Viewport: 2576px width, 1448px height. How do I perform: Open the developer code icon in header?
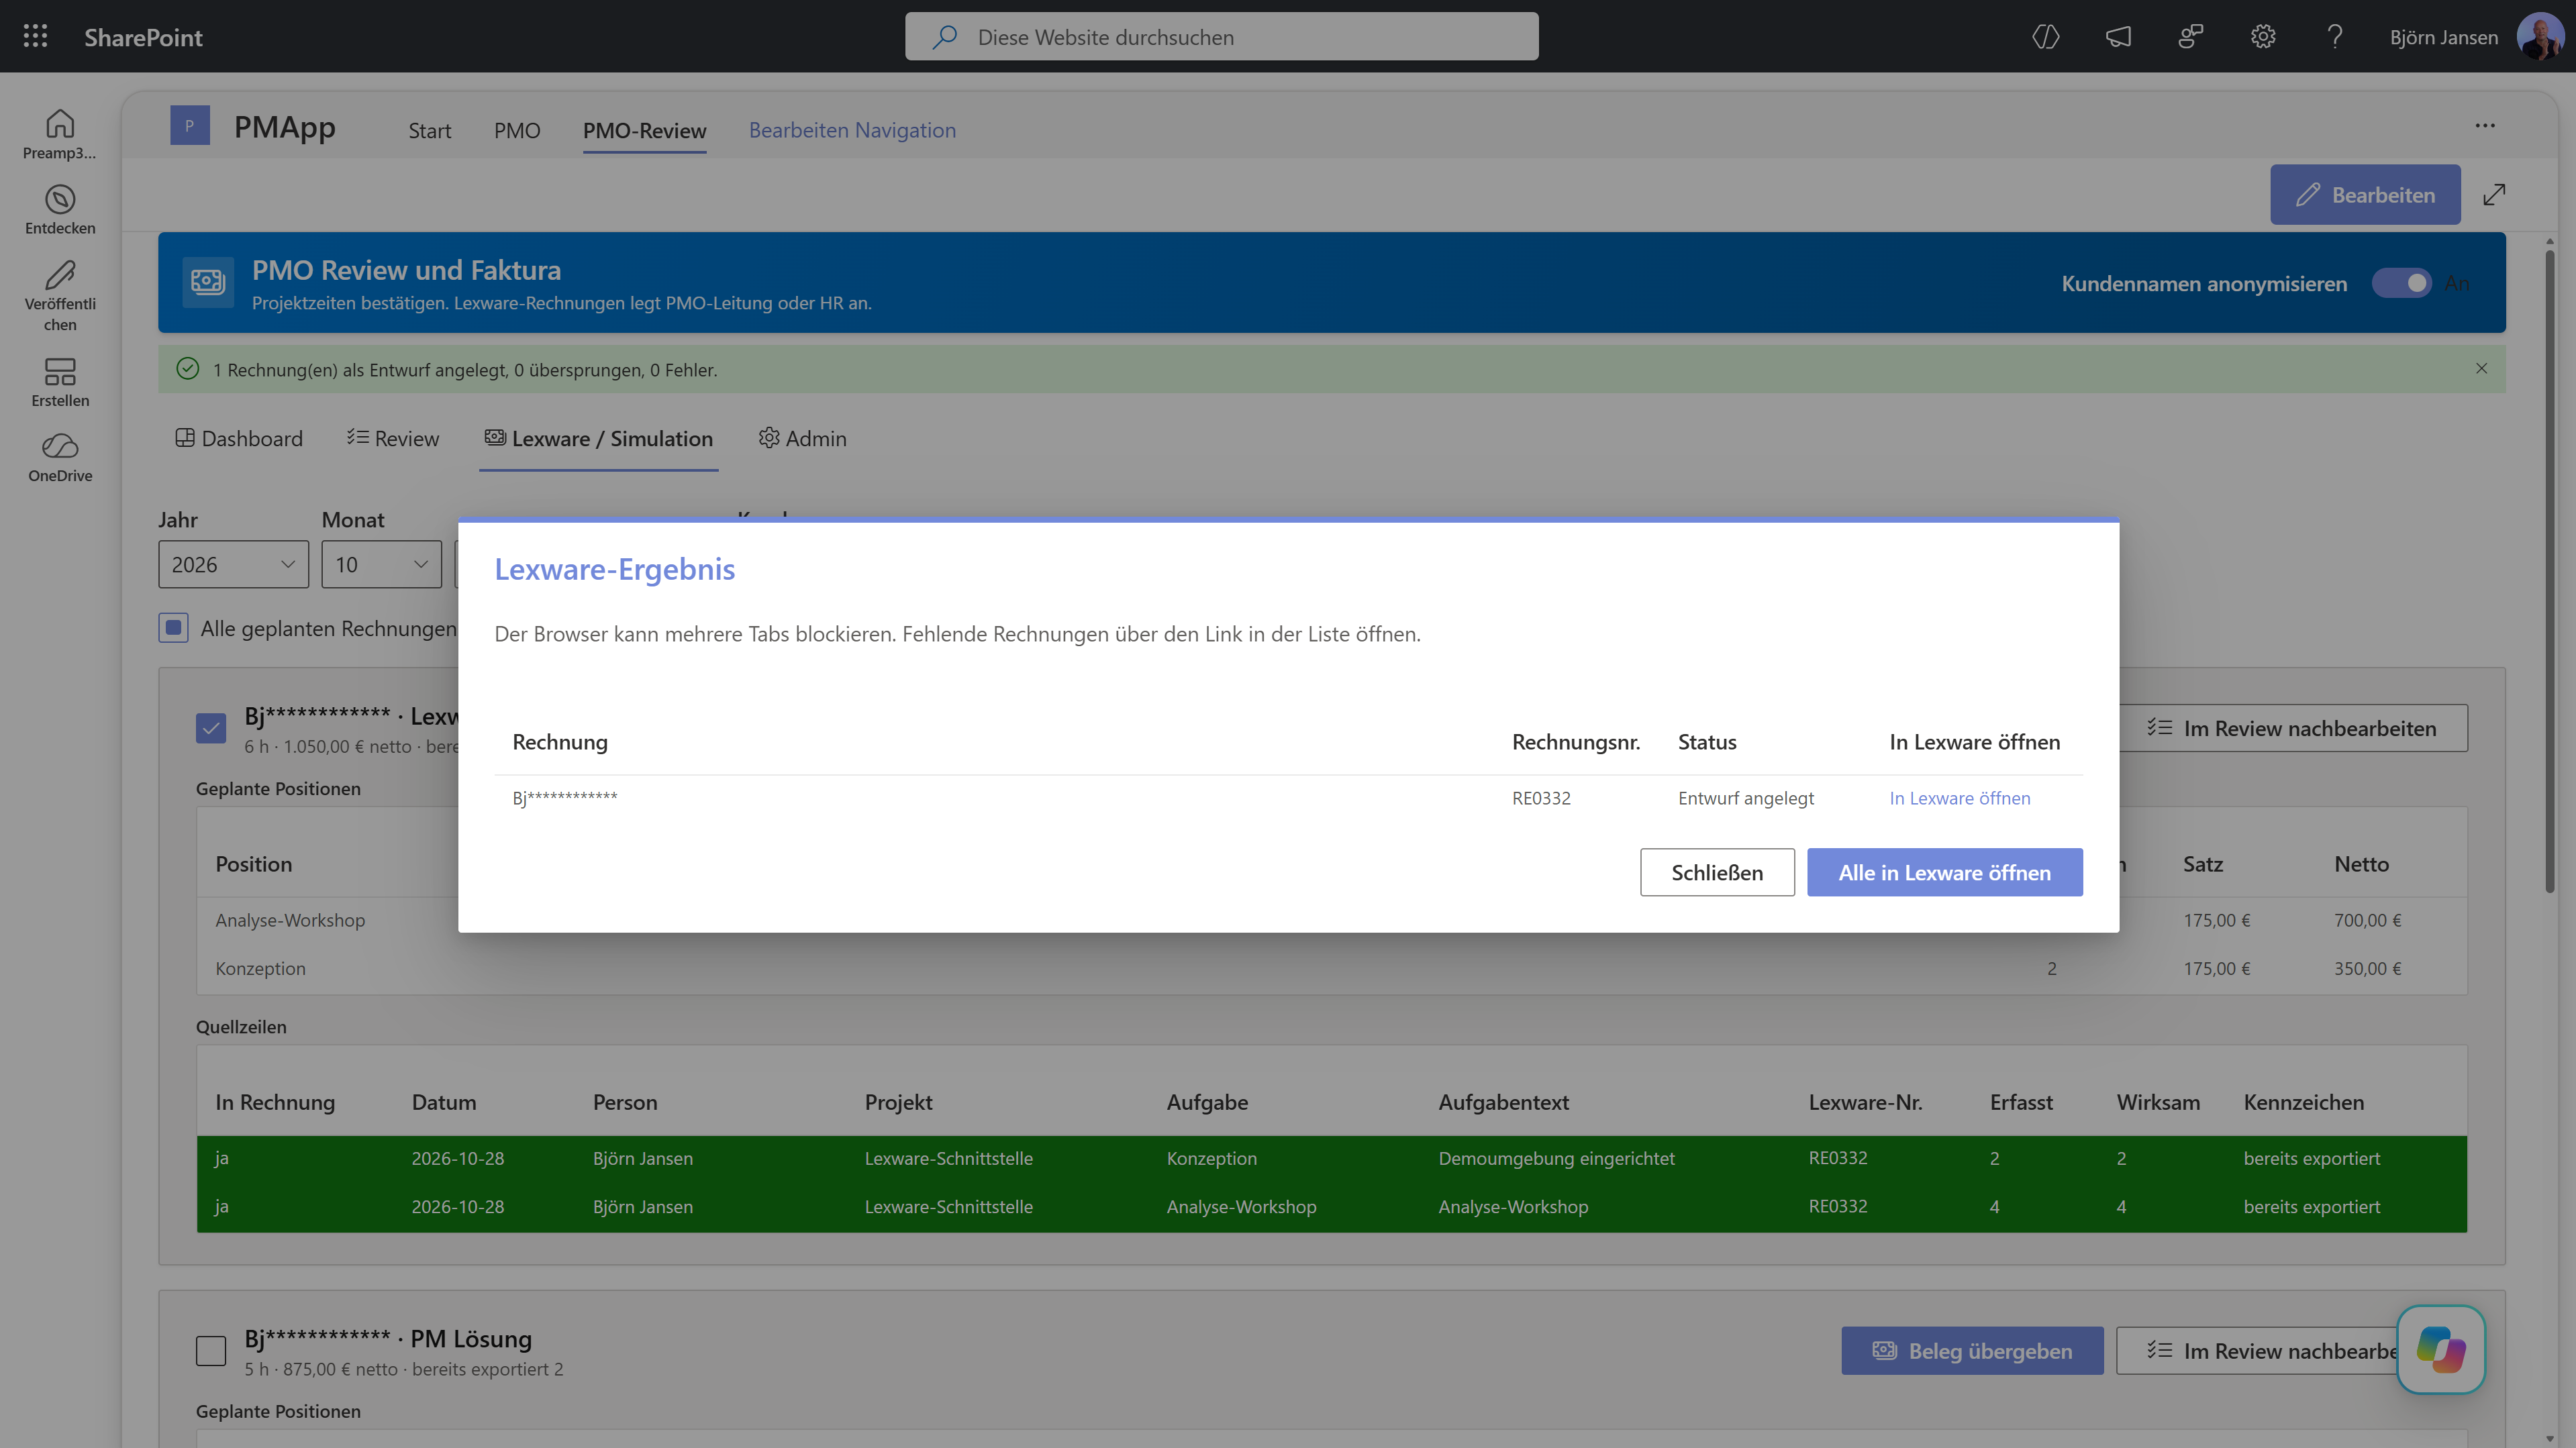[2046, 37]
